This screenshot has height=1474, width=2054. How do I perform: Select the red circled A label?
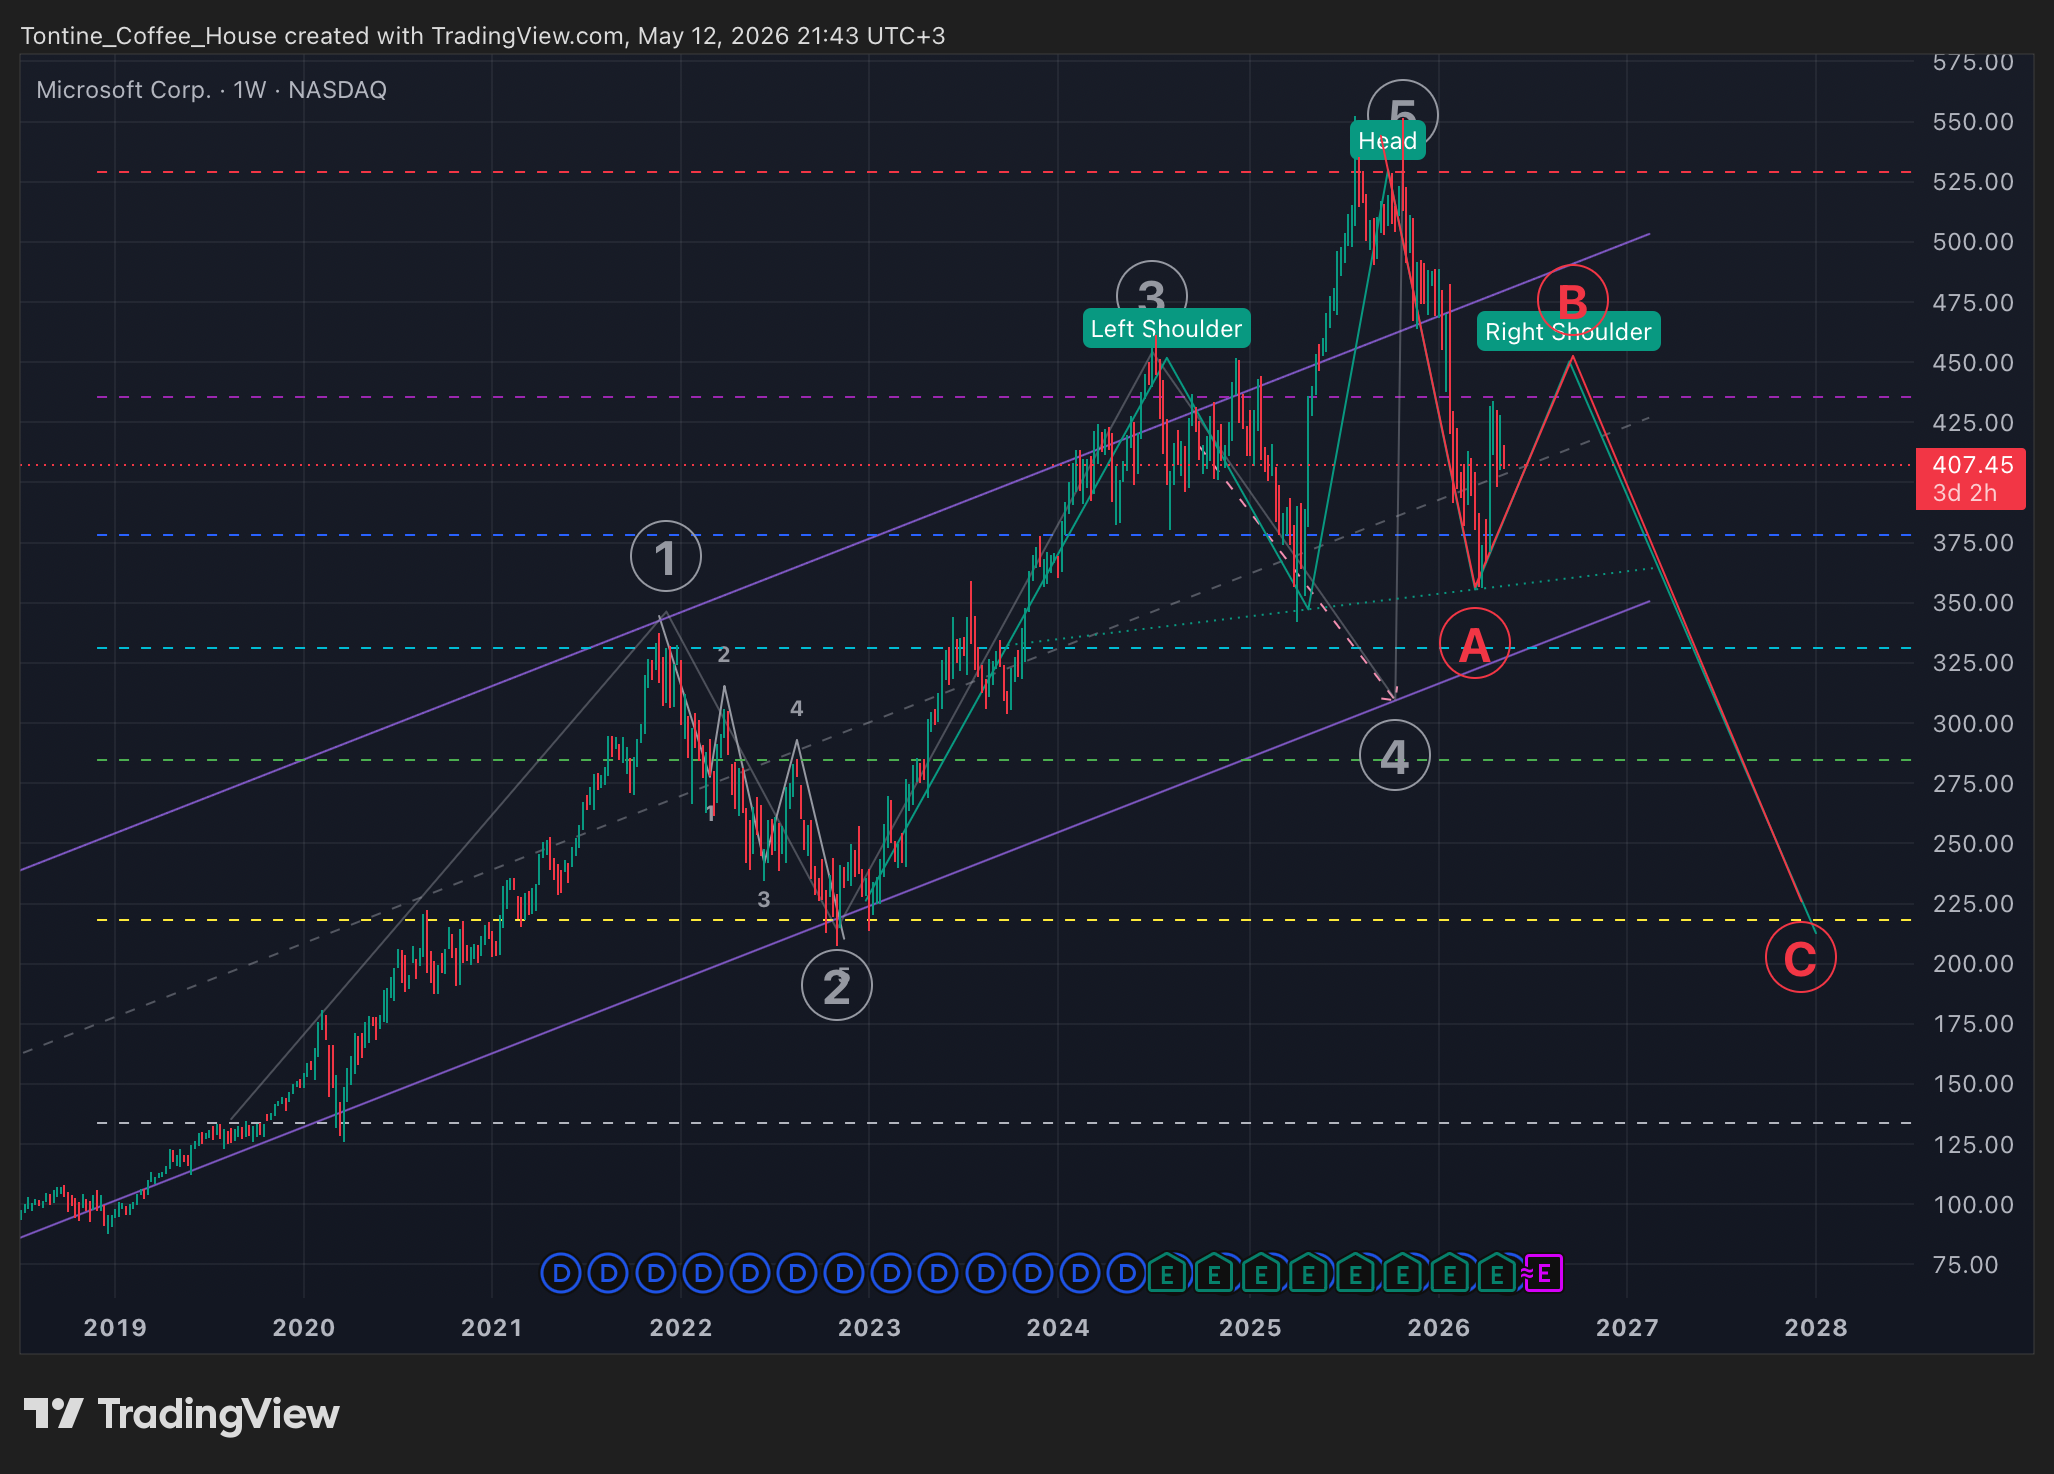(1475, 643)
